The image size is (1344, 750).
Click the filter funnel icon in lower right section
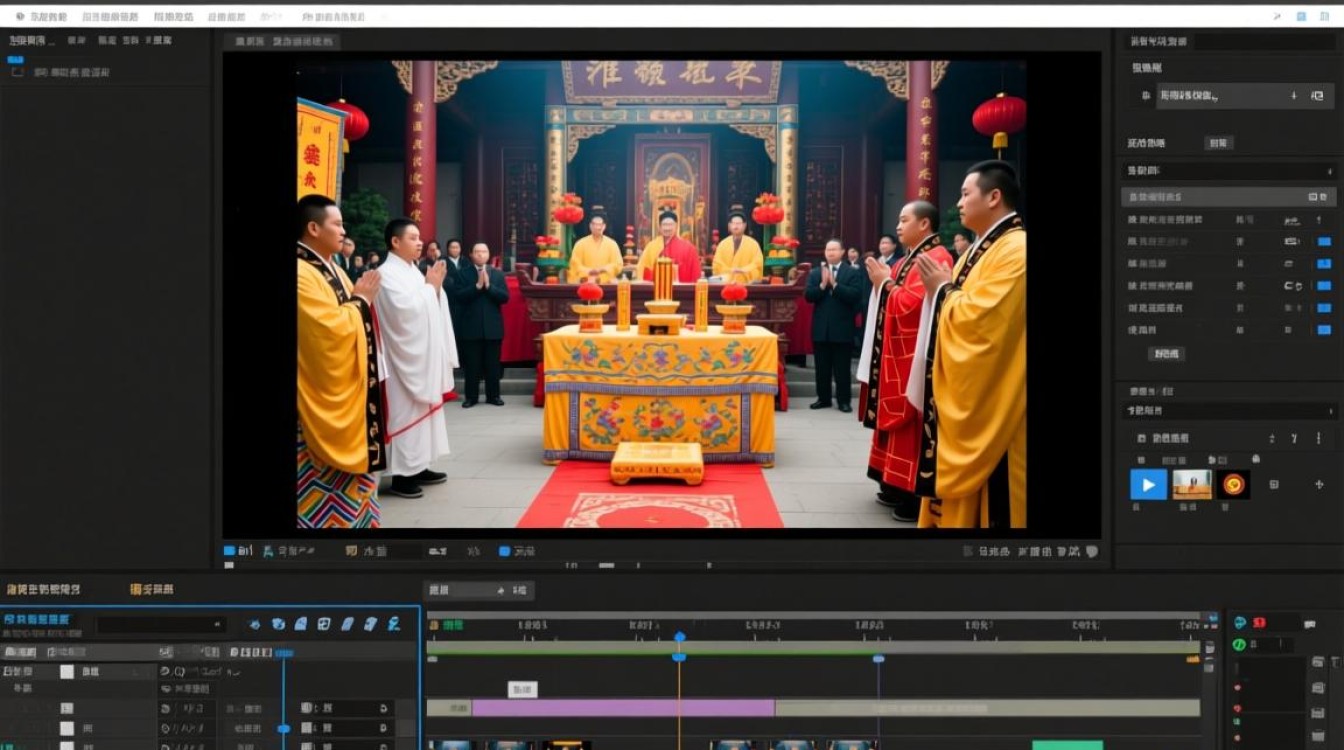point(1294,438)
